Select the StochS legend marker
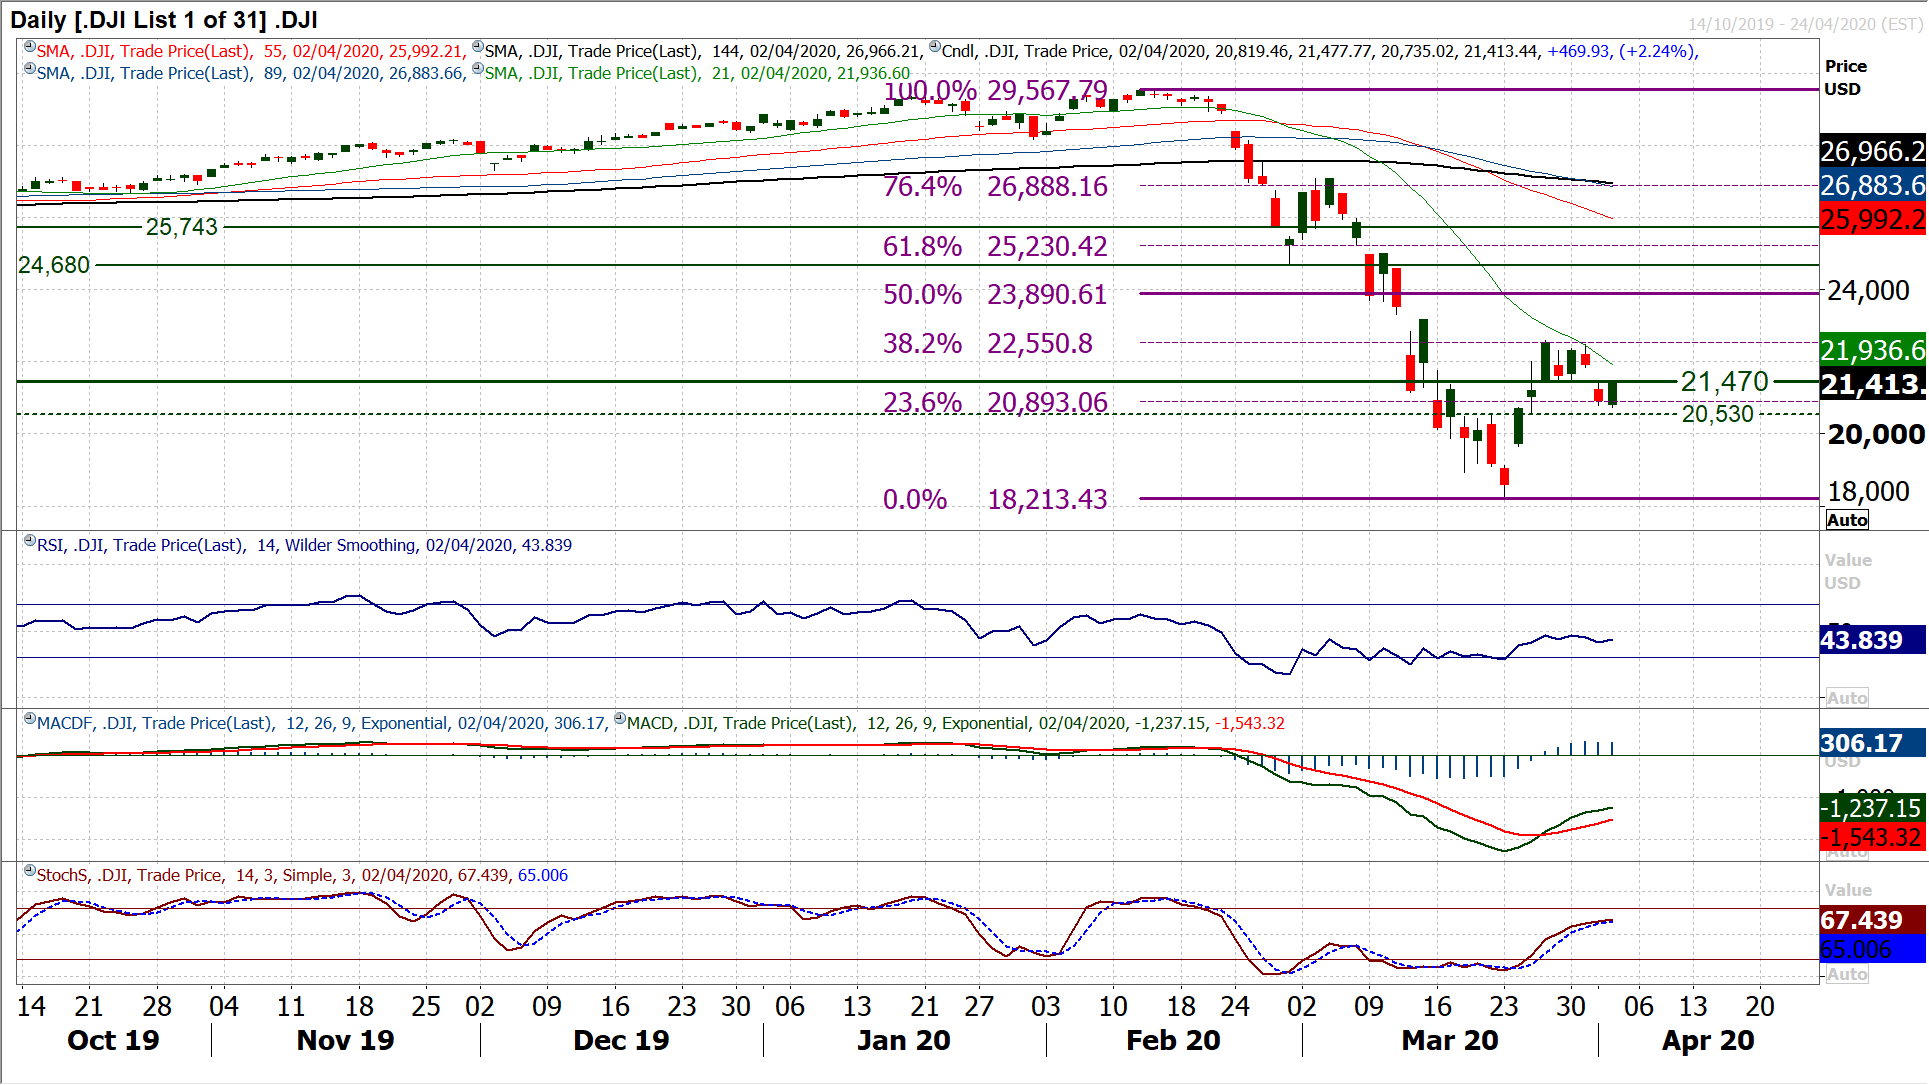Screen dimensions: 1929x1085 30,871
